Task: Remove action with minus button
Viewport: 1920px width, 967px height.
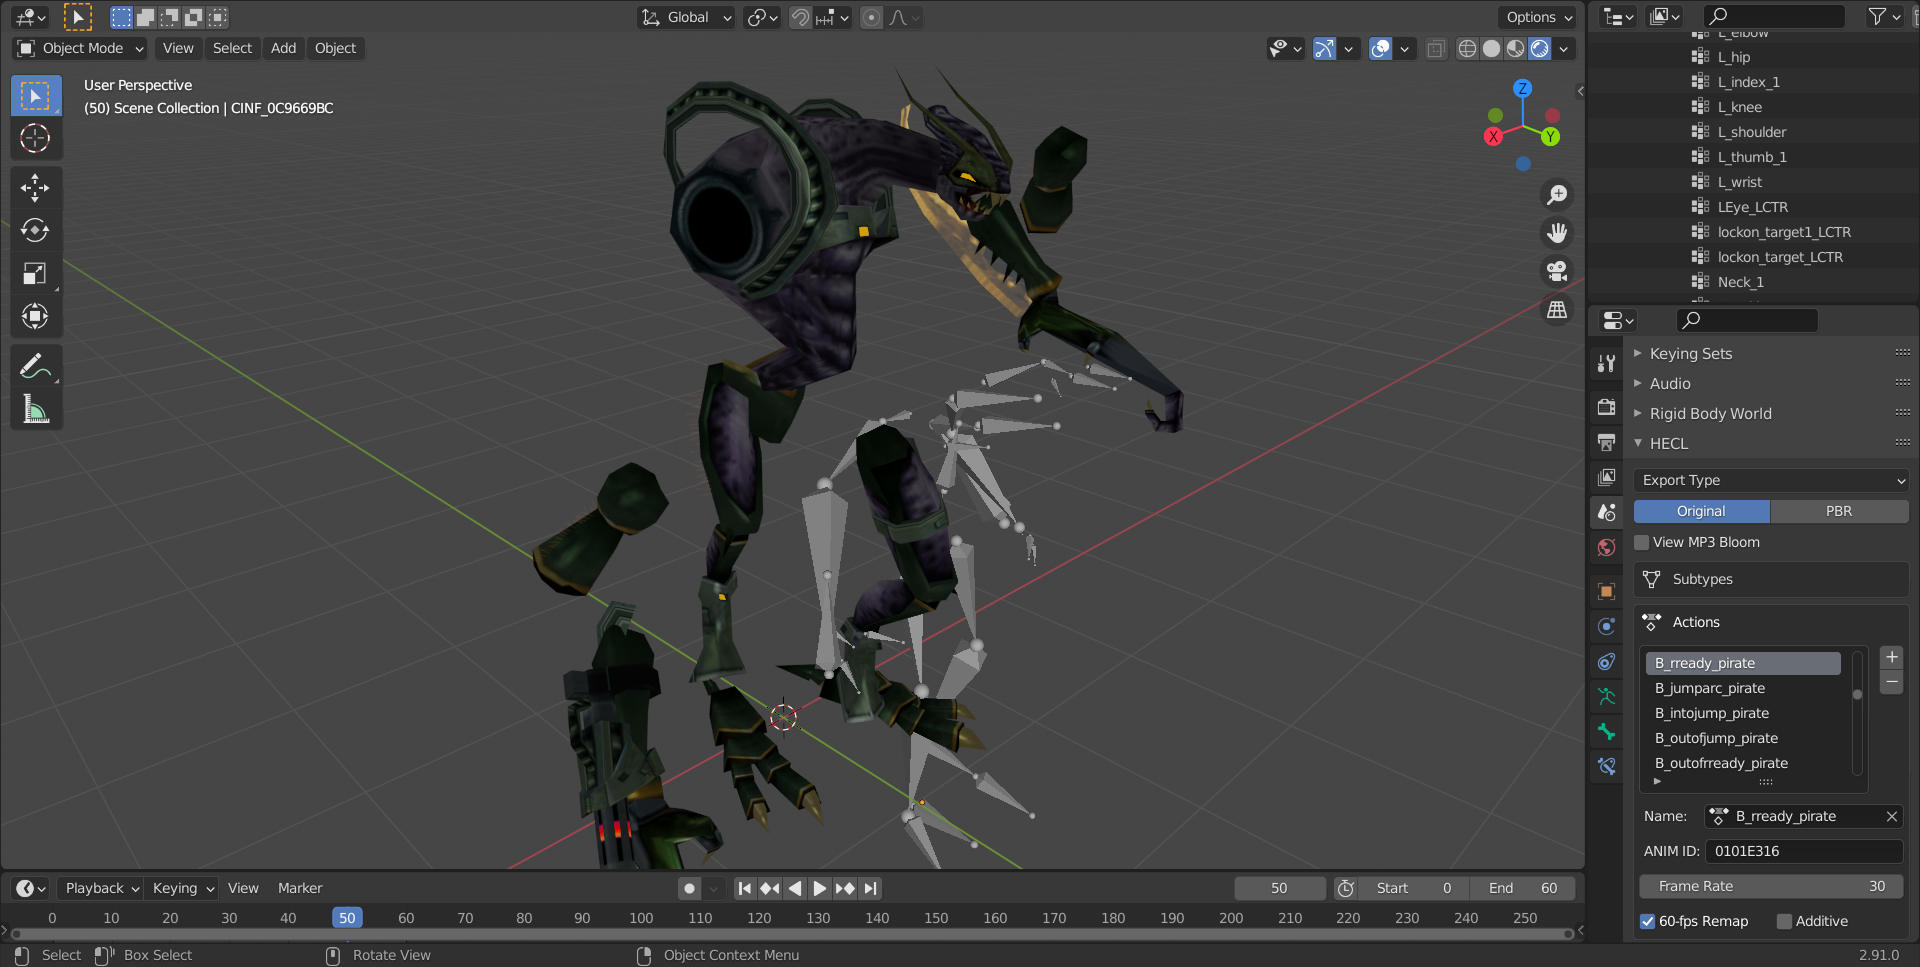Action: [x=1891, y=681]
